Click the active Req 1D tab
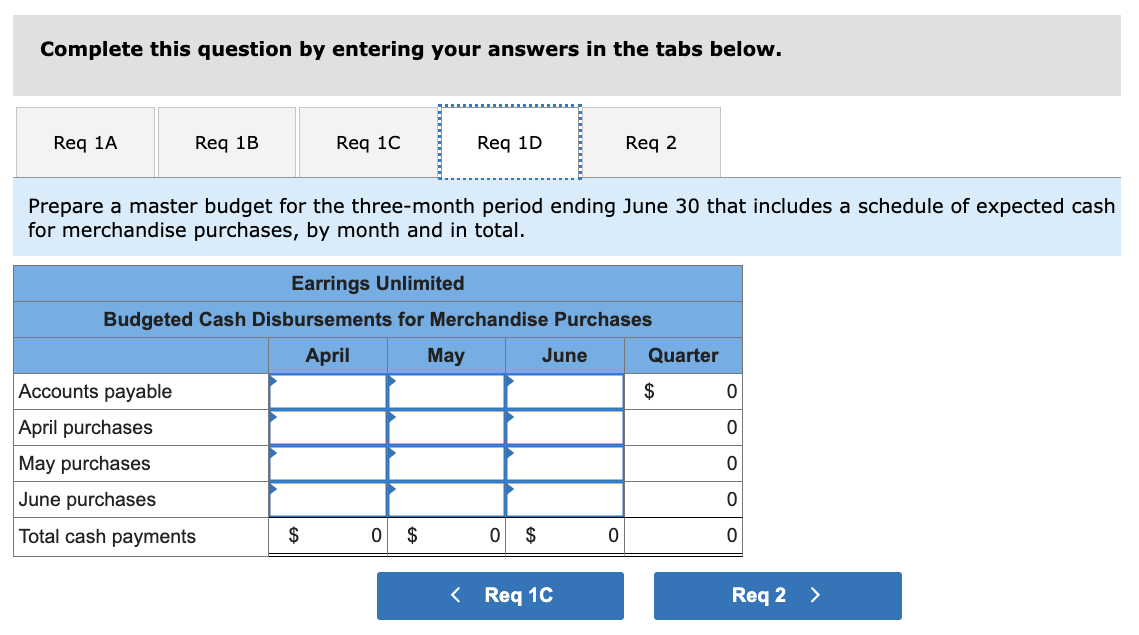 509,143
